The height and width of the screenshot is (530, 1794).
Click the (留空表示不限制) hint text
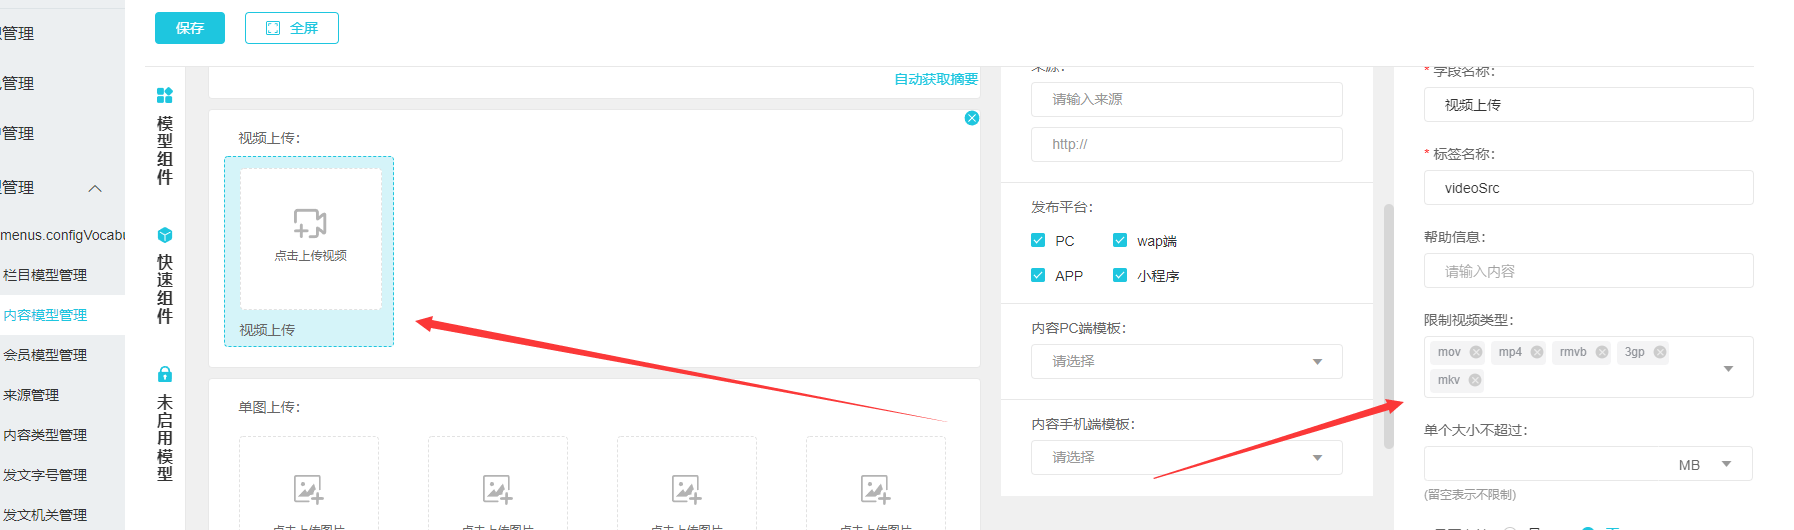click(1470, 495)
